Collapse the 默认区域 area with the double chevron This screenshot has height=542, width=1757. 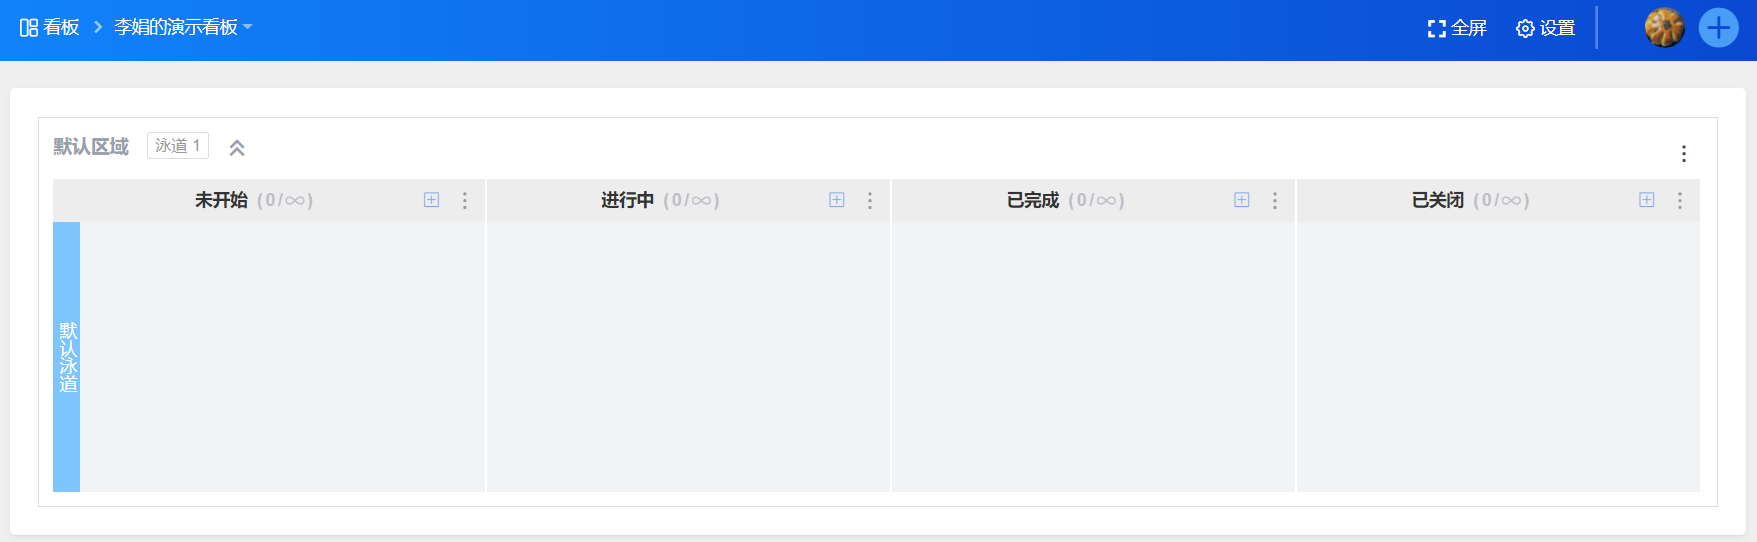click(x=237, y=148)
